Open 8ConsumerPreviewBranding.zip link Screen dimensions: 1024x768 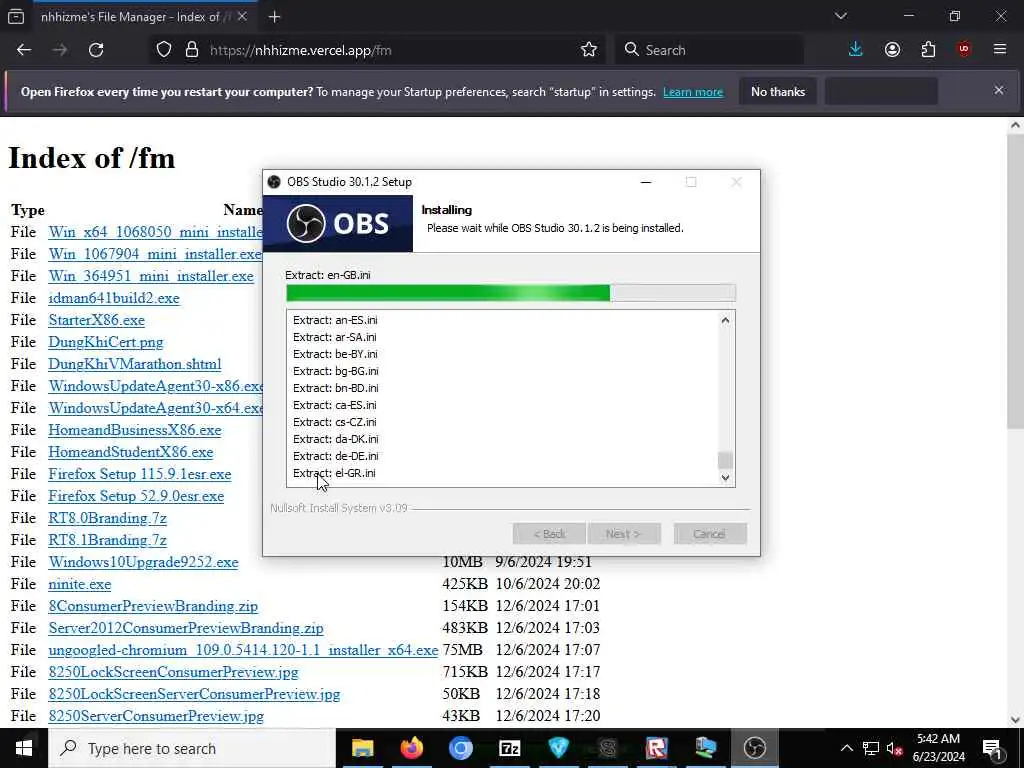153,606
